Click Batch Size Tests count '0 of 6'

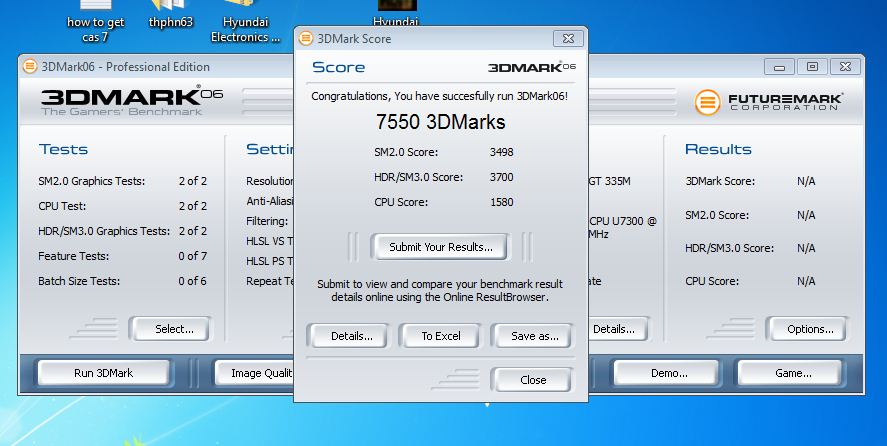pos(193,281)
